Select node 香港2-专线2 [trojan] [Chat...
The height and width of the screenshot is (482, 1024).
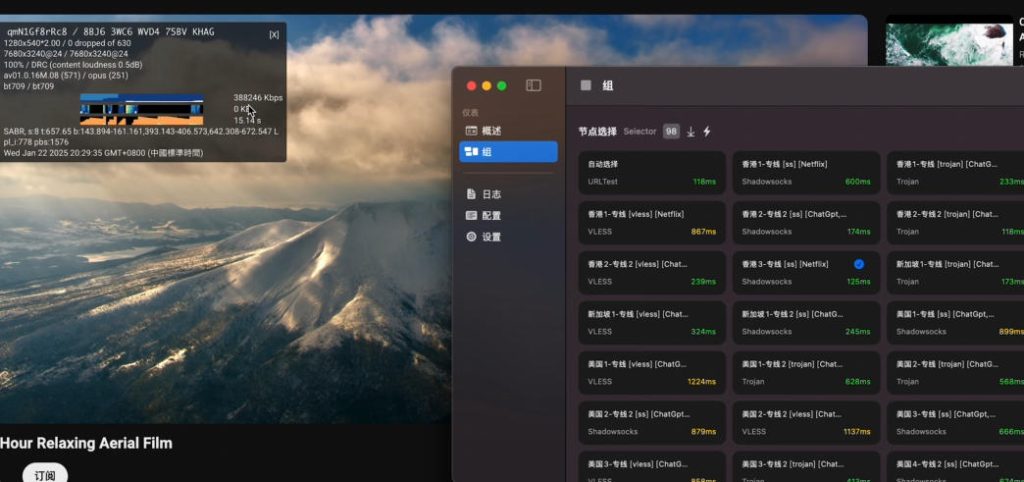pos(955,223)
